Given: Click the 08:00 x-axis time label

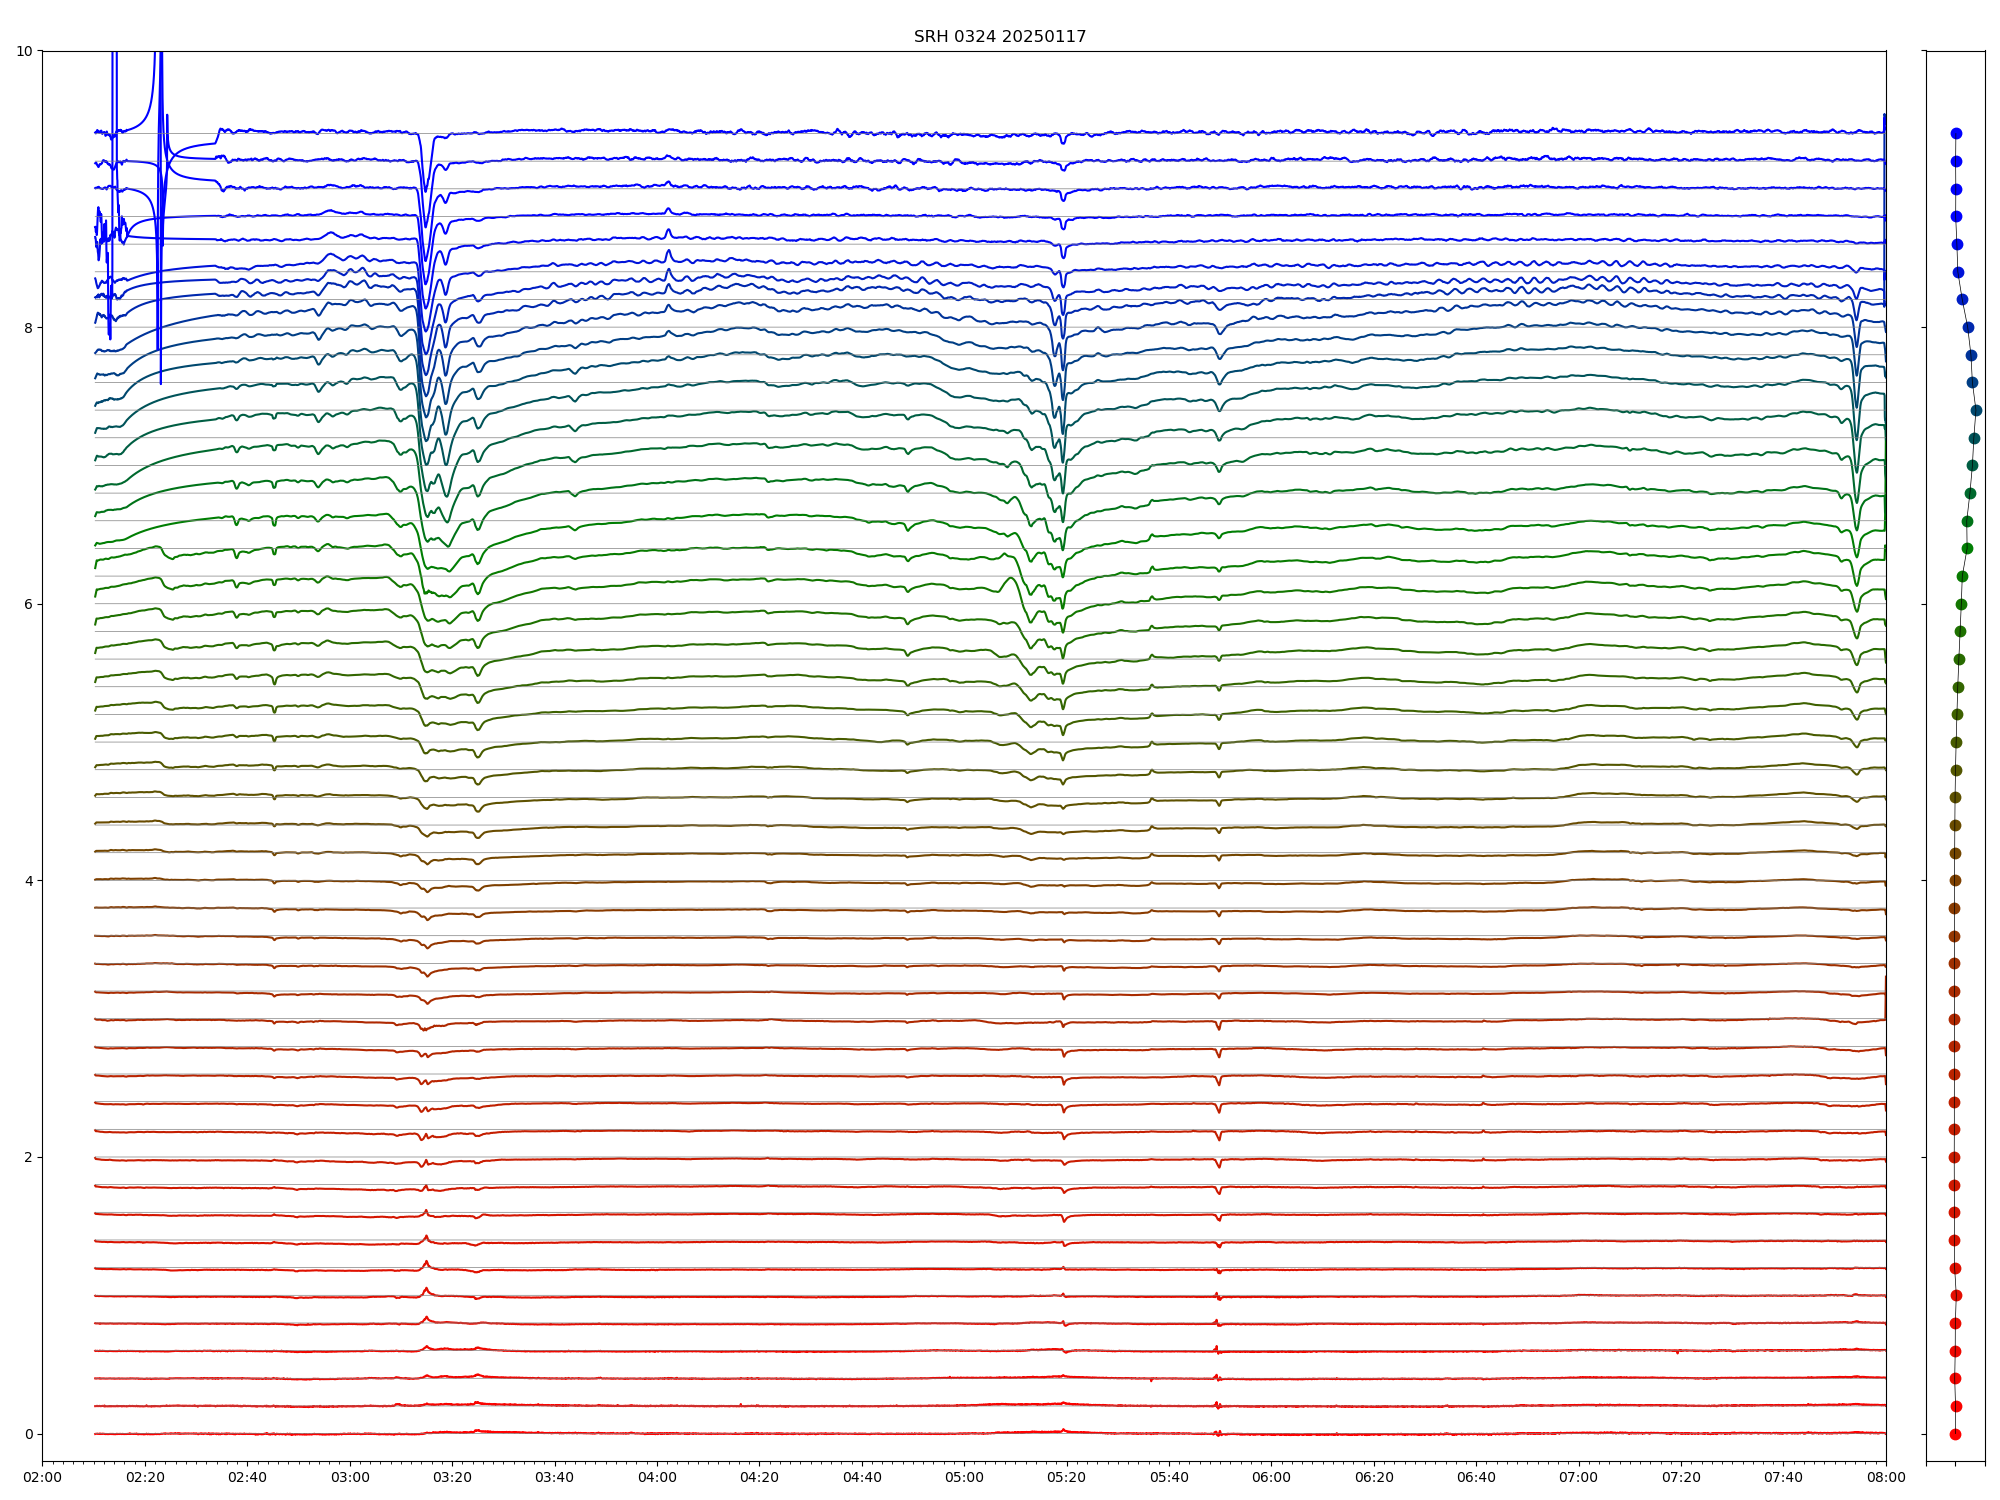Looking at the screenshot, I should (1886, 1478).
